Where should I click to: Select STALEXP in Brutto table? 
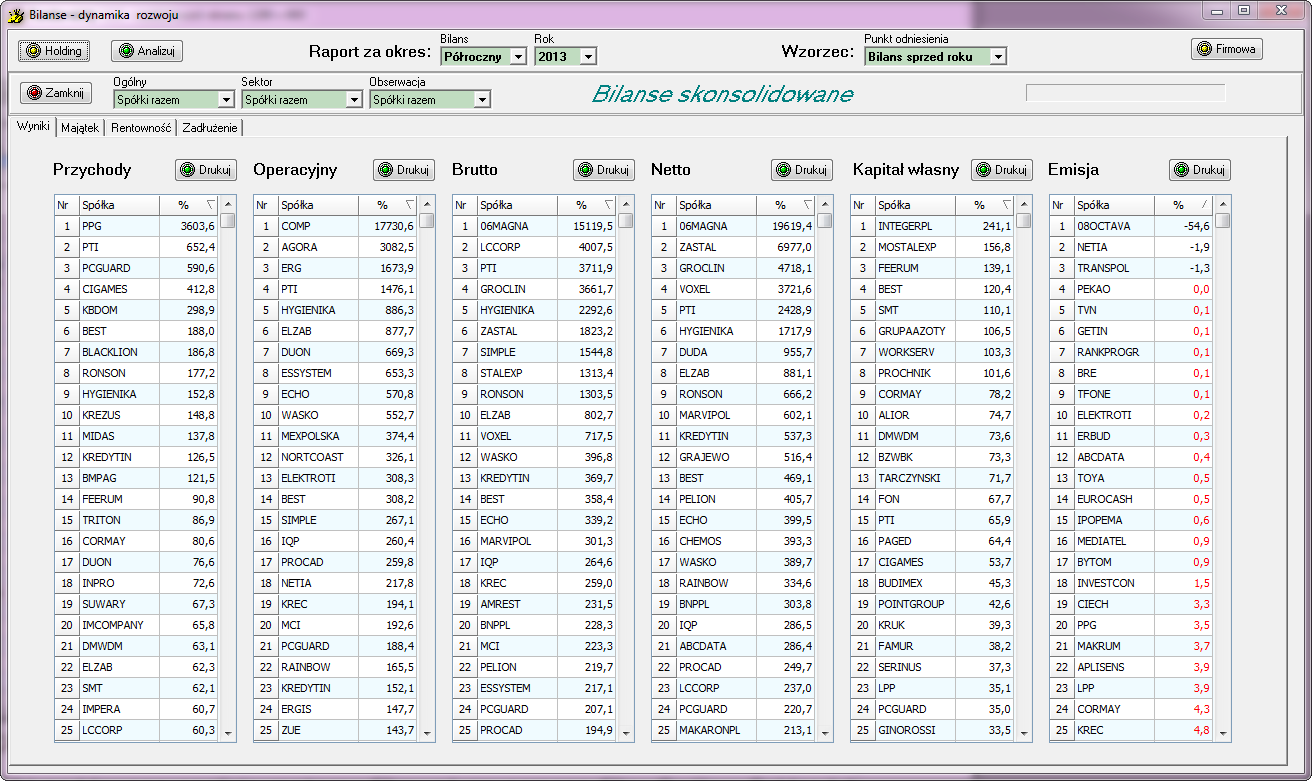[534, 373]
